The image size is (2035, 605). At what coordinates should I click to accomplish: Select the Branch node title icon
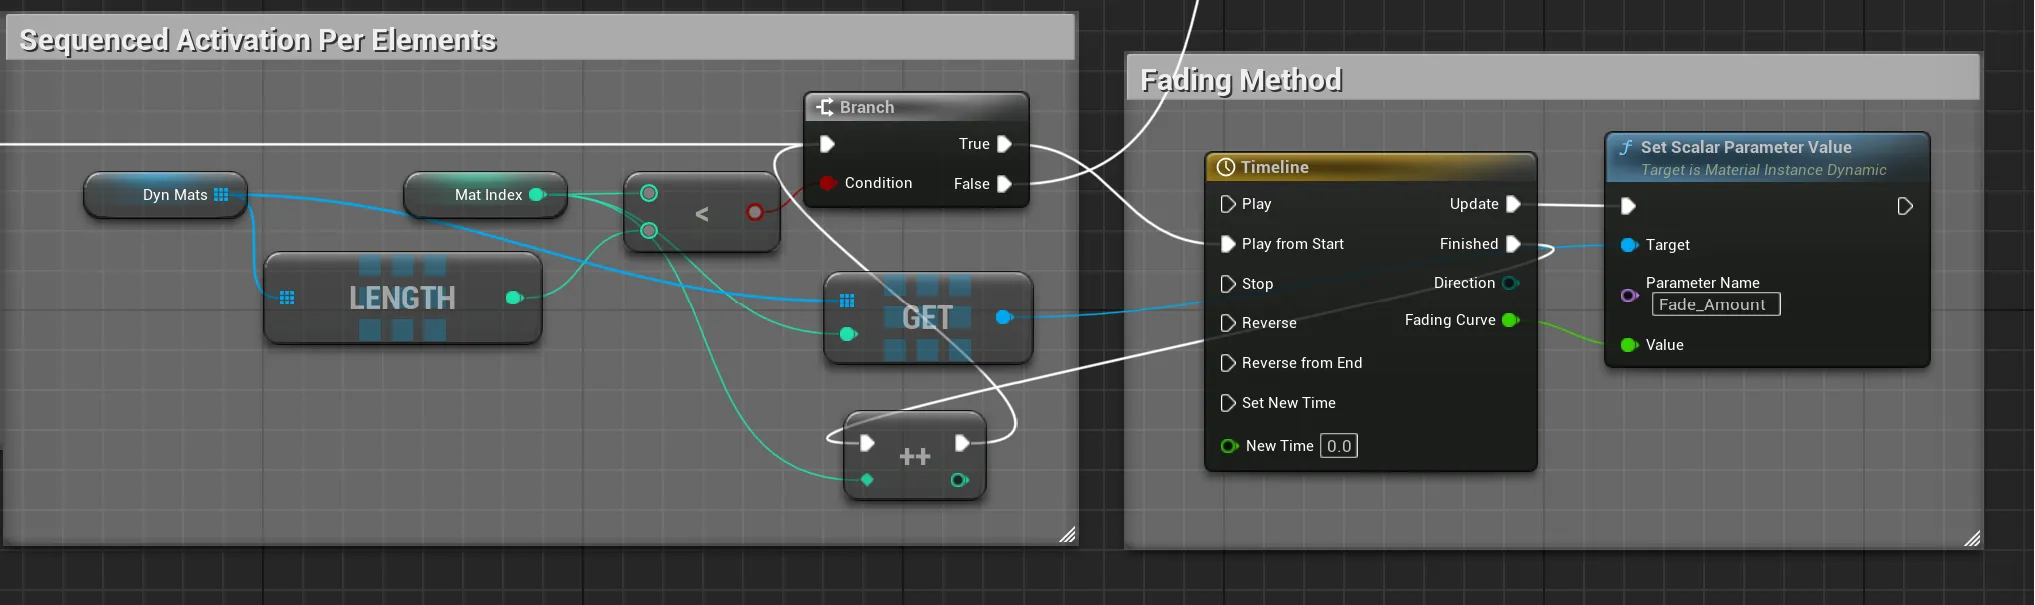[825, 107]
